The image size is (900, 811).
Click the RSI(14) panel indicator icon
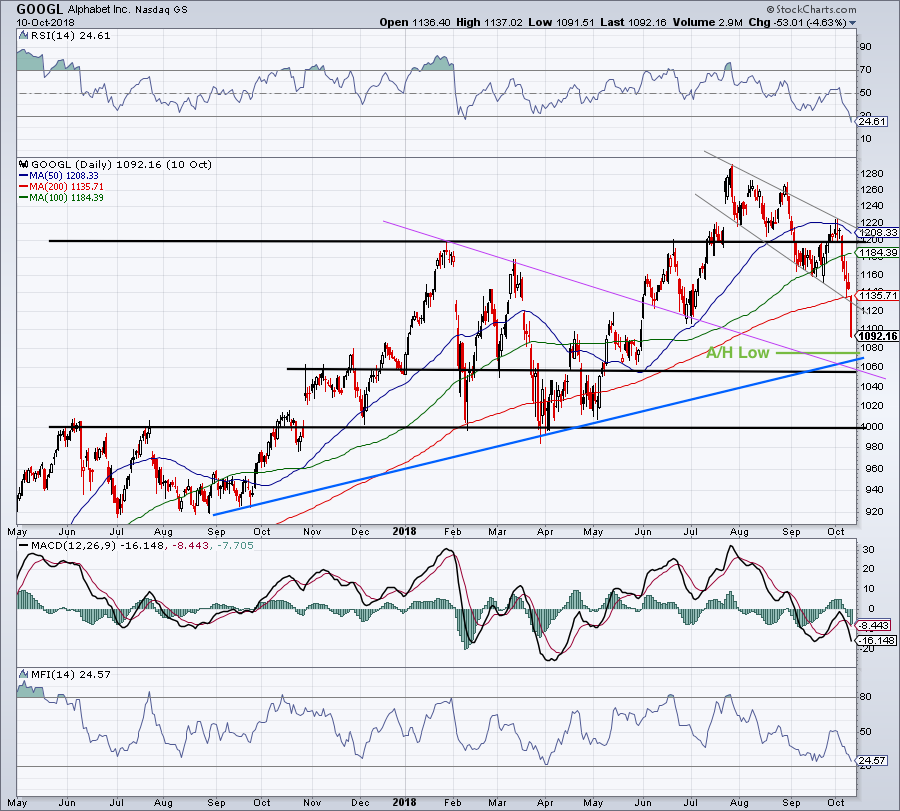coord(24,36)
